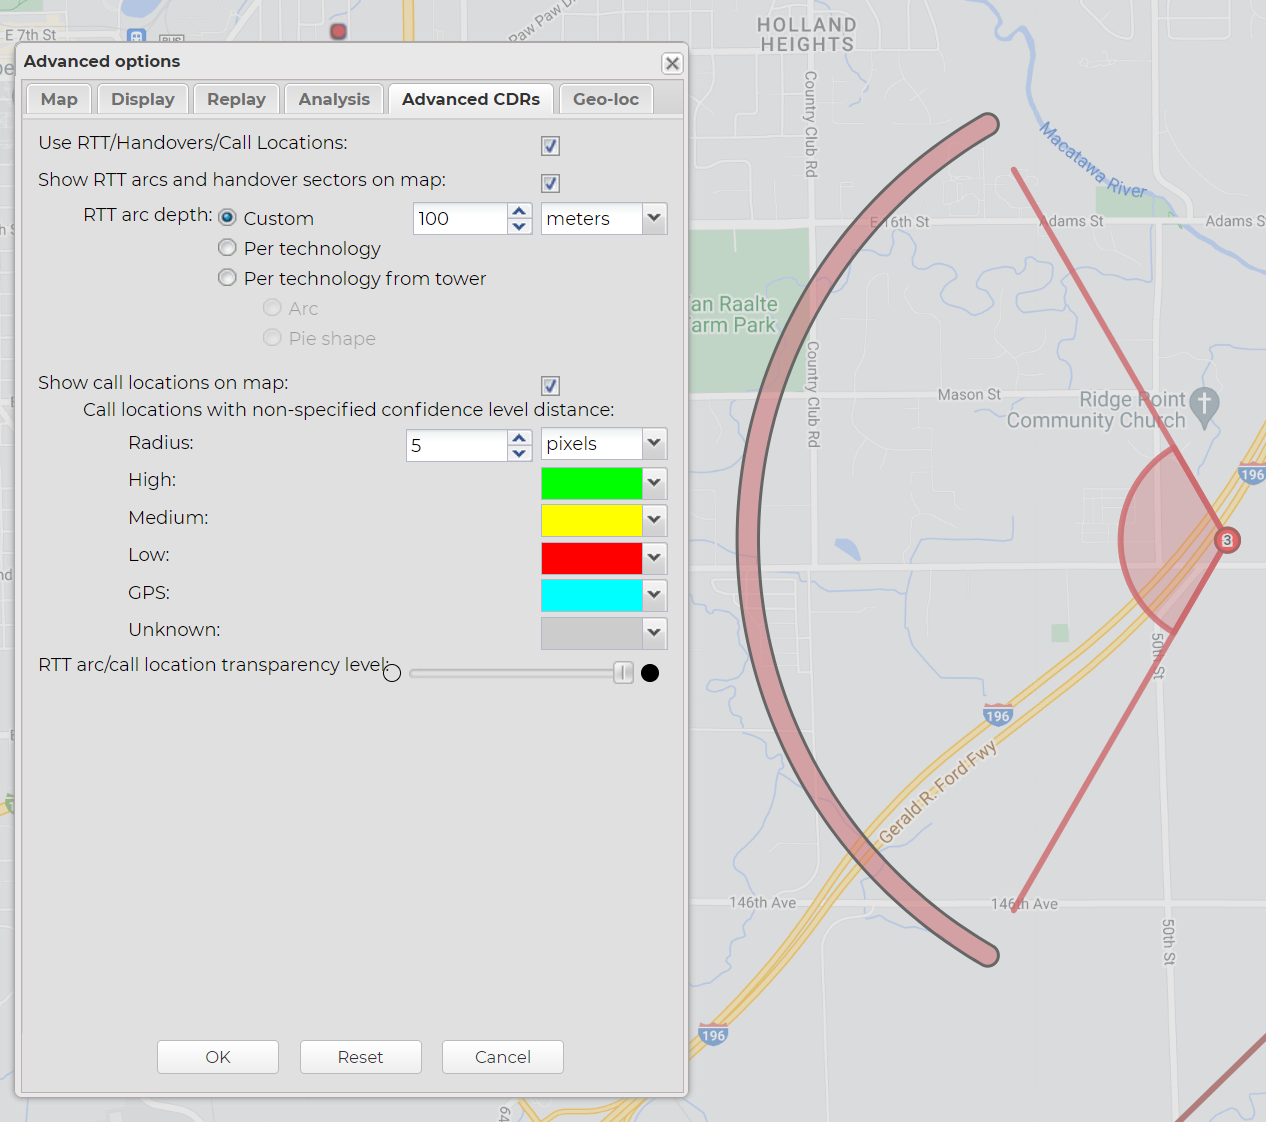Expand the pixels radius unit dropdown
Screen dimensions: 1266x1122
click(x=654, y=443)
